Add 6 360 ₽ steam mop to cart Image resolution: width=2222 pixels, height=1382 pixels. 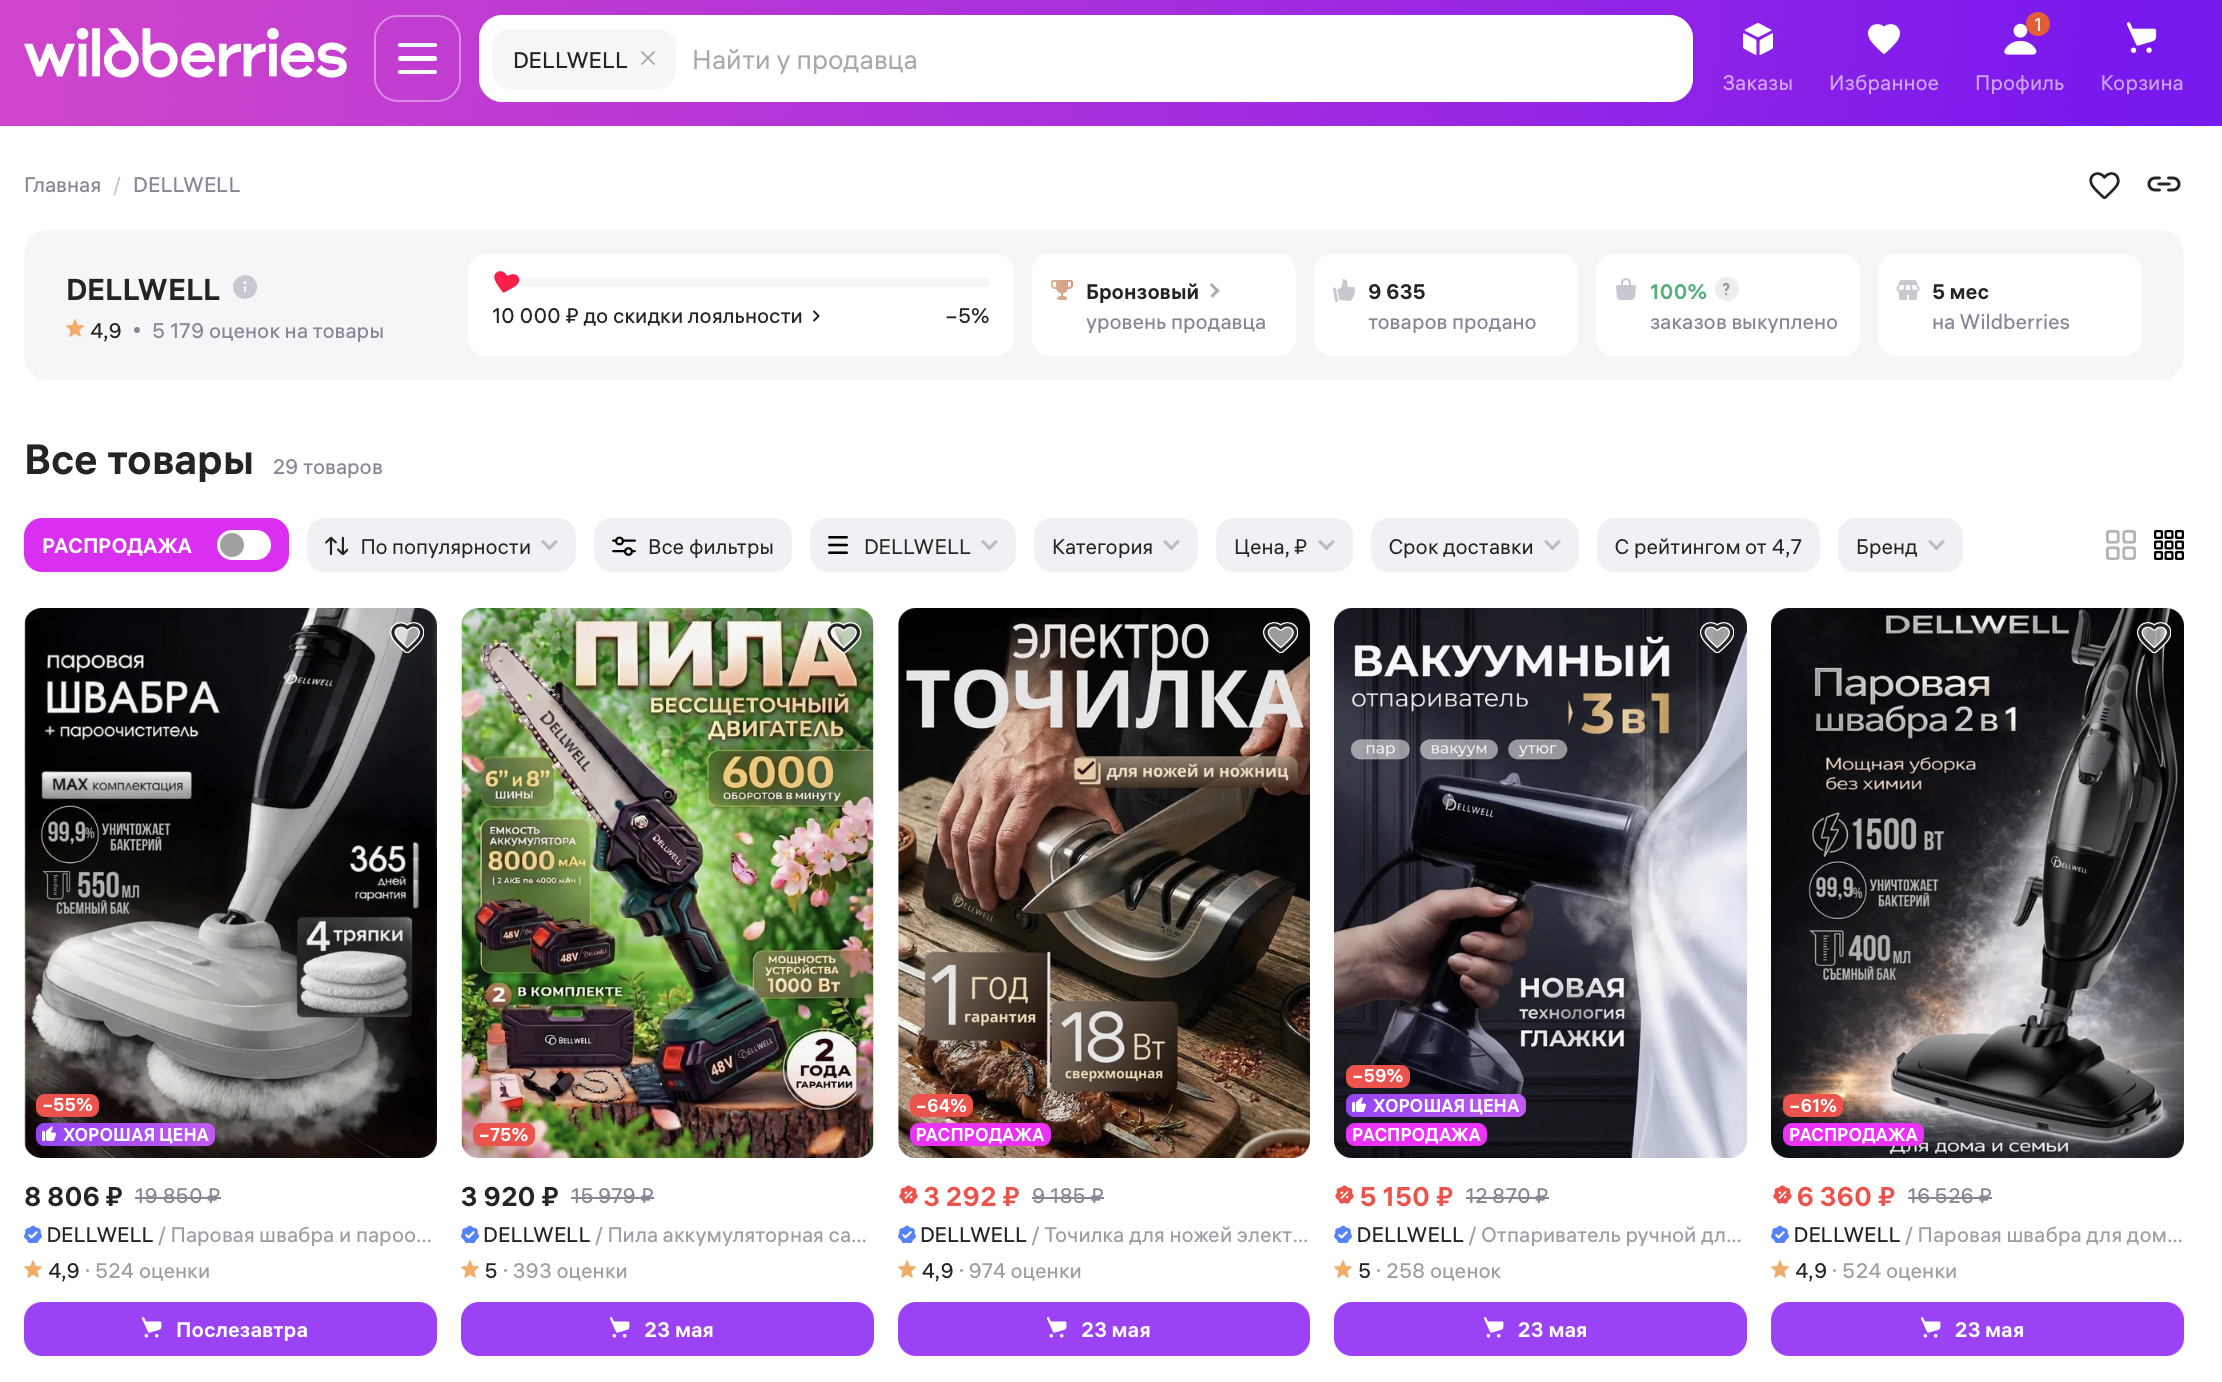click(1977, 1329)
